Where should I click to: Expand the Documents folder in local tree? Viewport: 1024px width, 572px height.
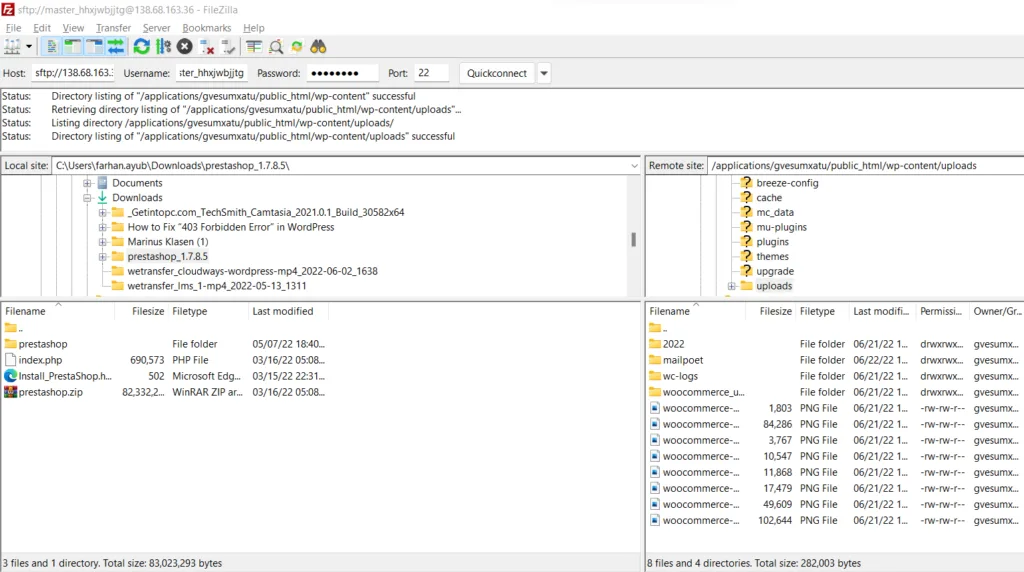(87, 183)
